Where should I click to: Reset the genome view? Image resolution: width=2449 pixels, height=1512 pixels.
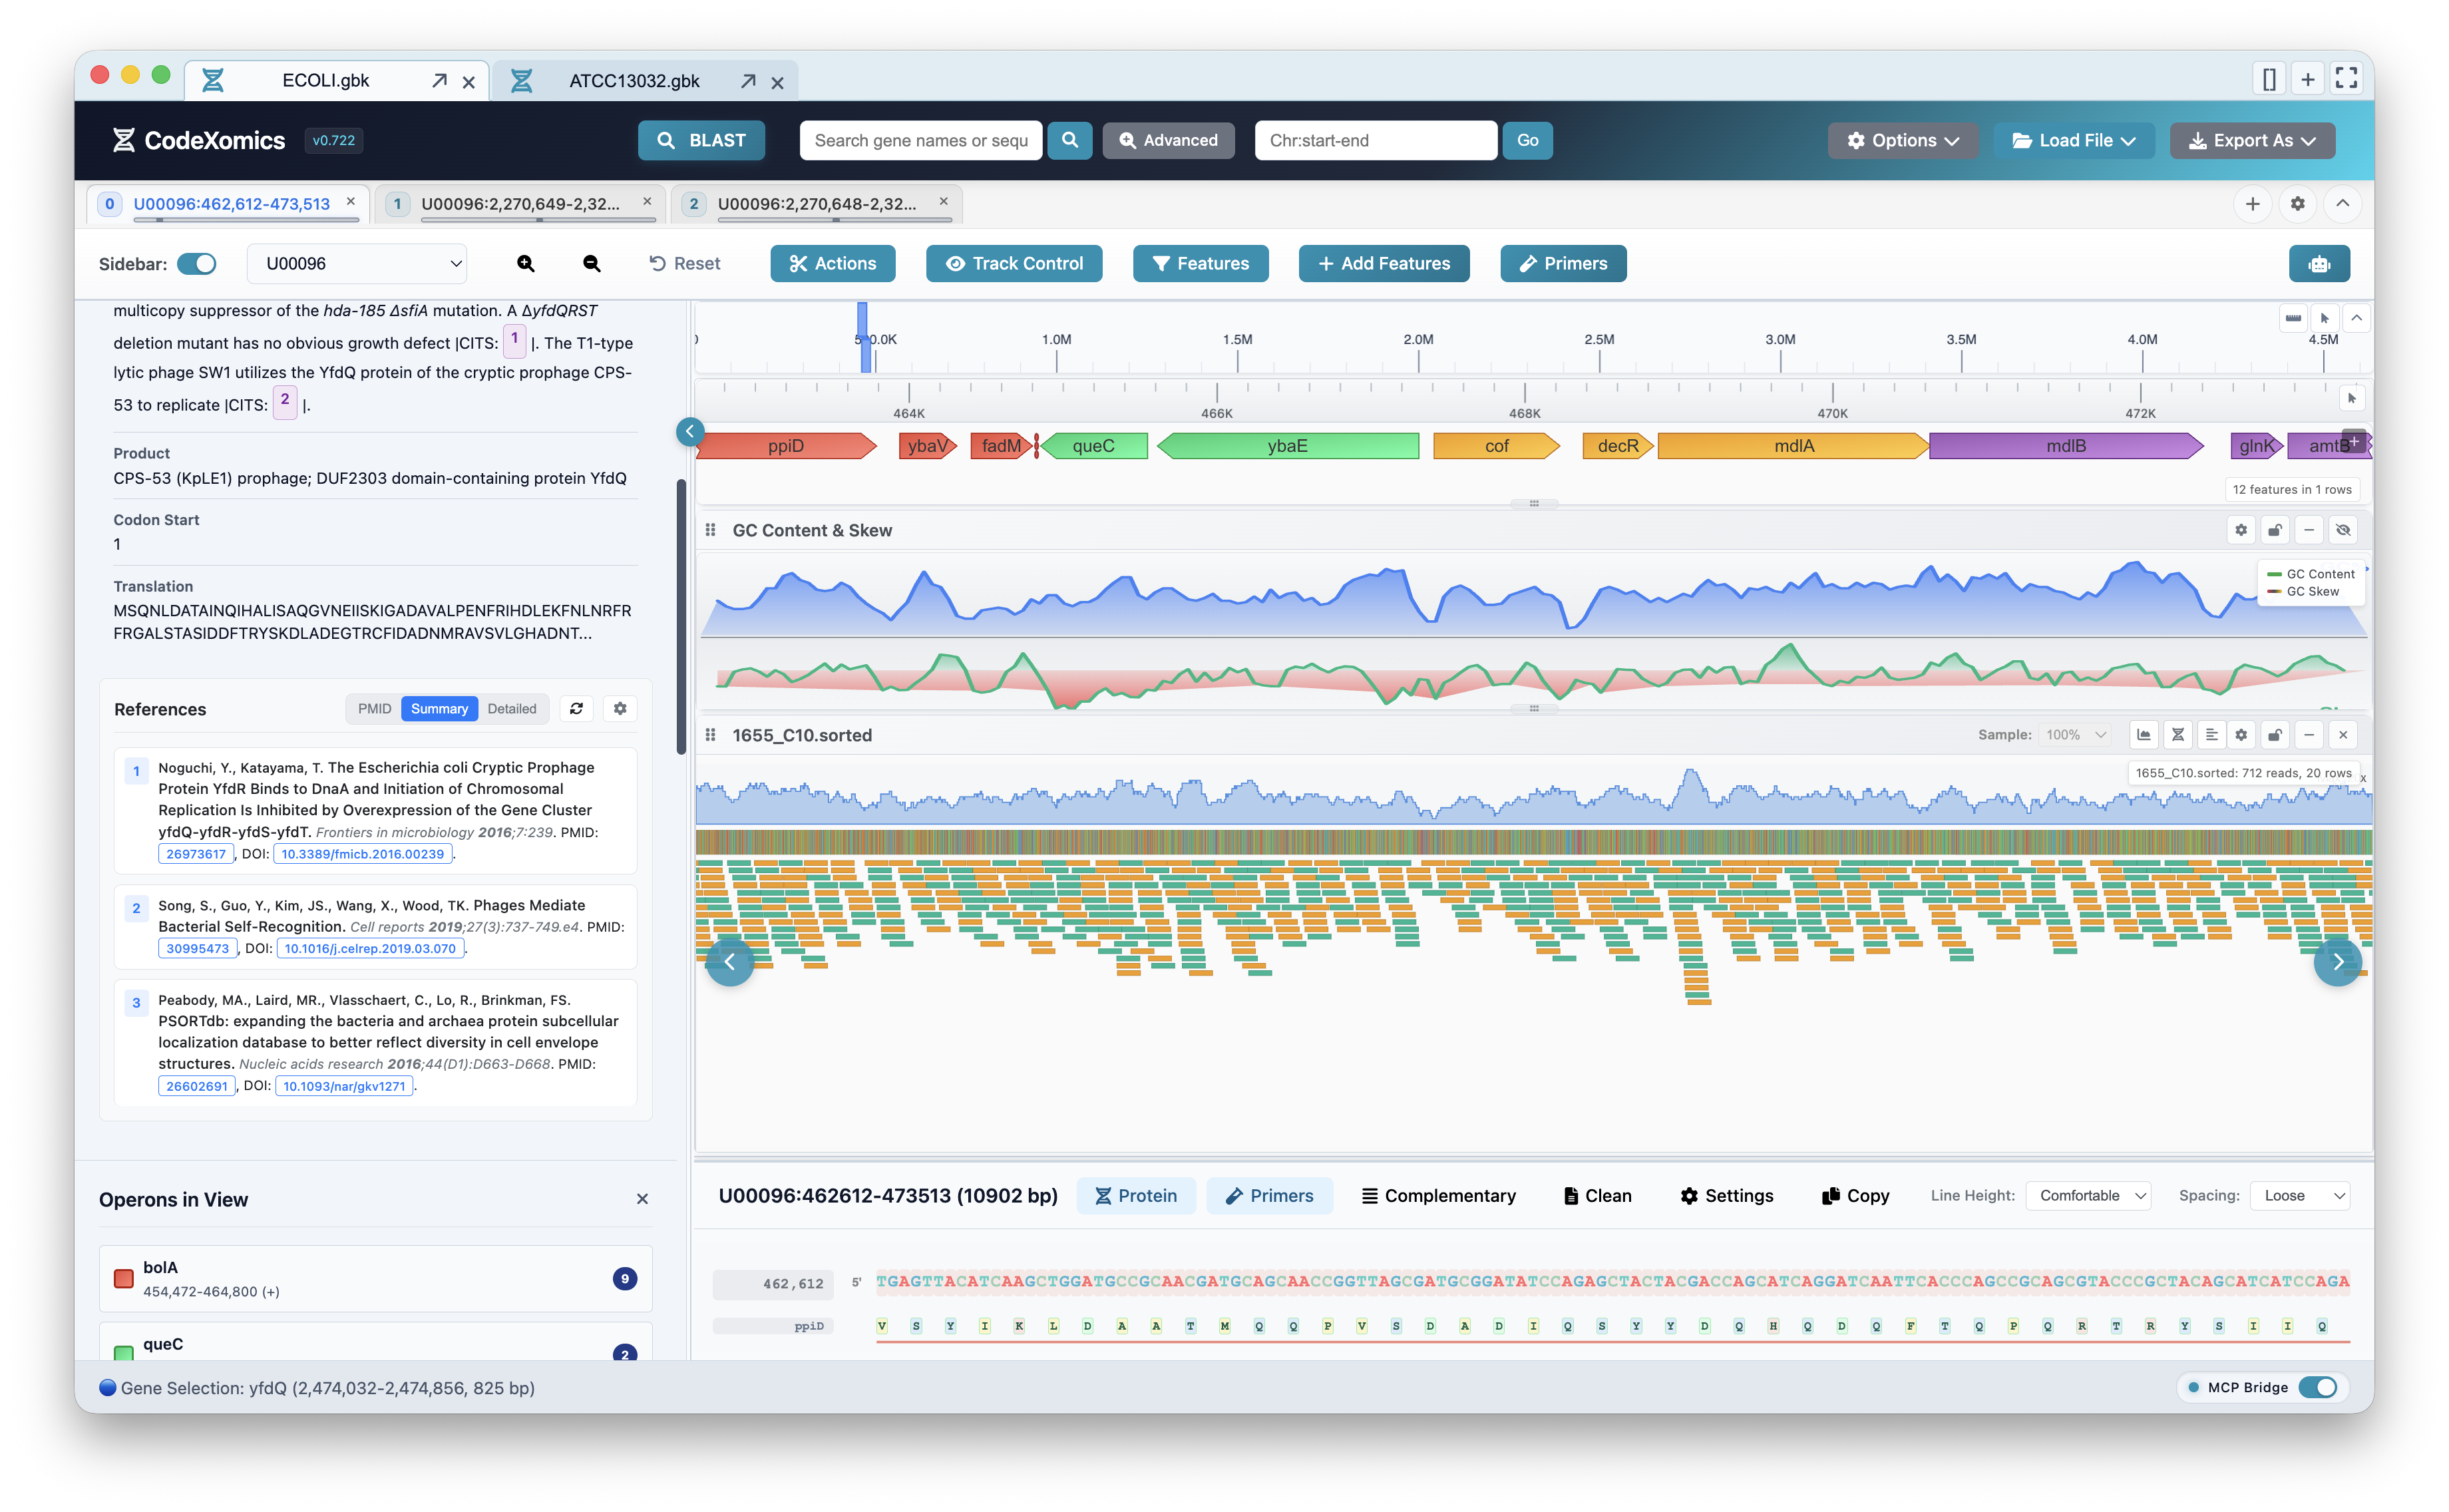pos(685,264)
